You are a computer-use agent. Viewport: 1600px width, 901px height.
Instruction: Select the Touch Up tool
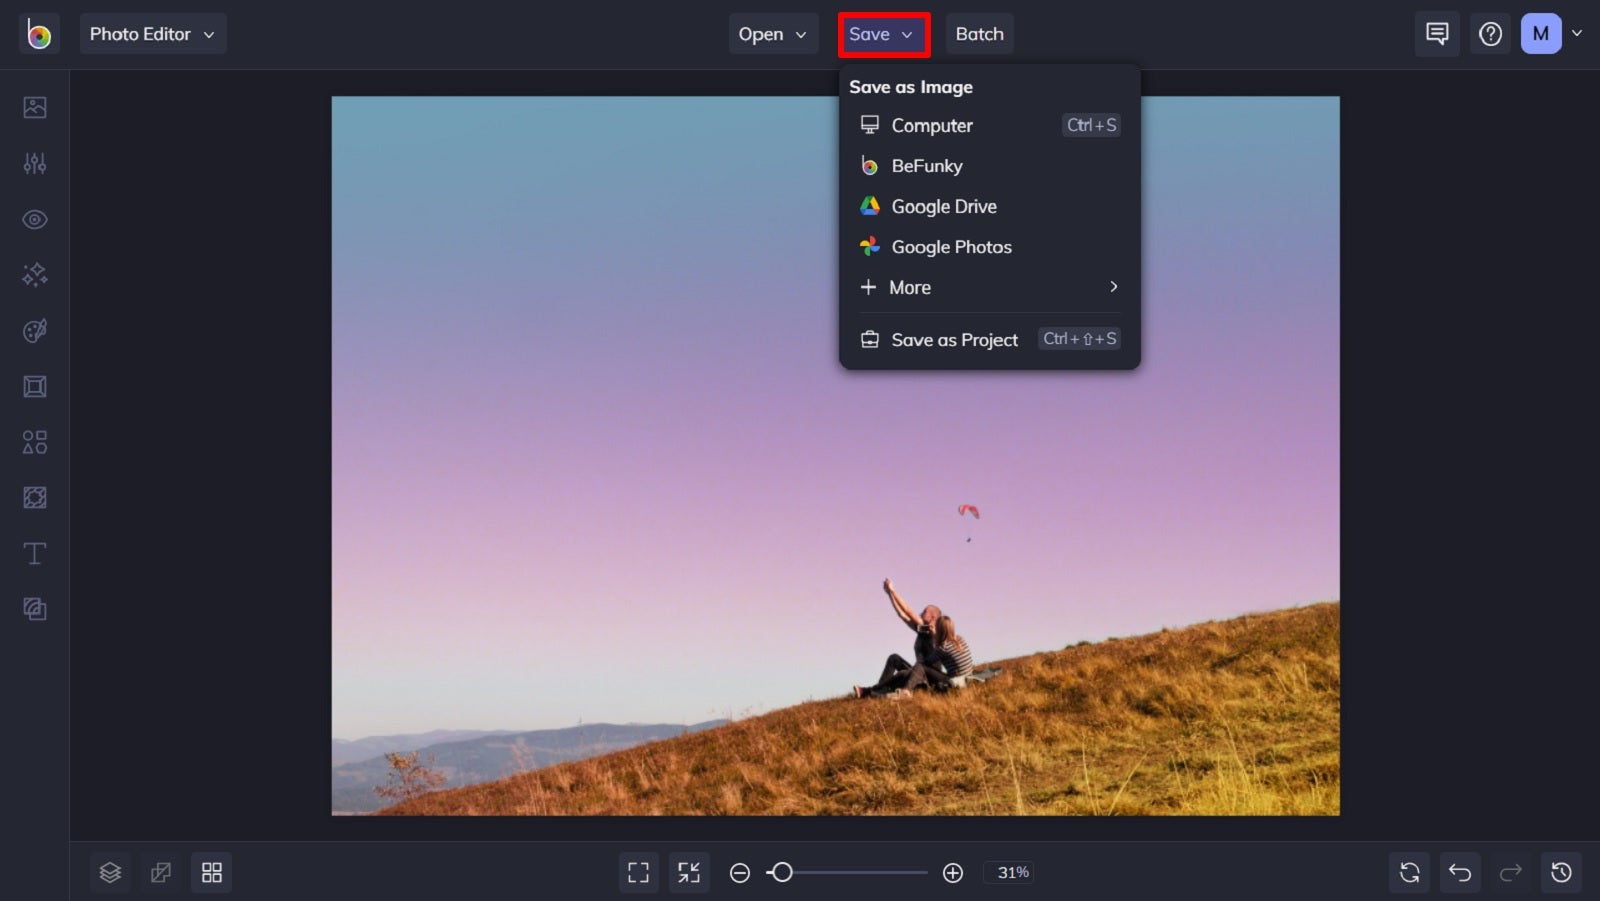pos(35,219)
